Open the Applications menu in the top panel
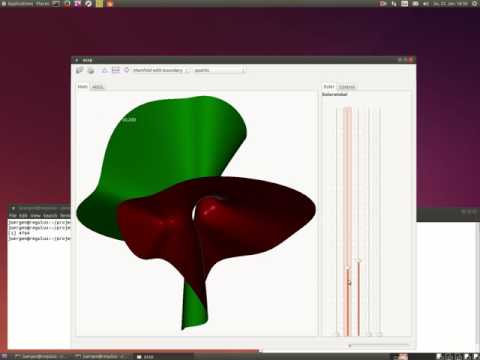 coord(18,4)
